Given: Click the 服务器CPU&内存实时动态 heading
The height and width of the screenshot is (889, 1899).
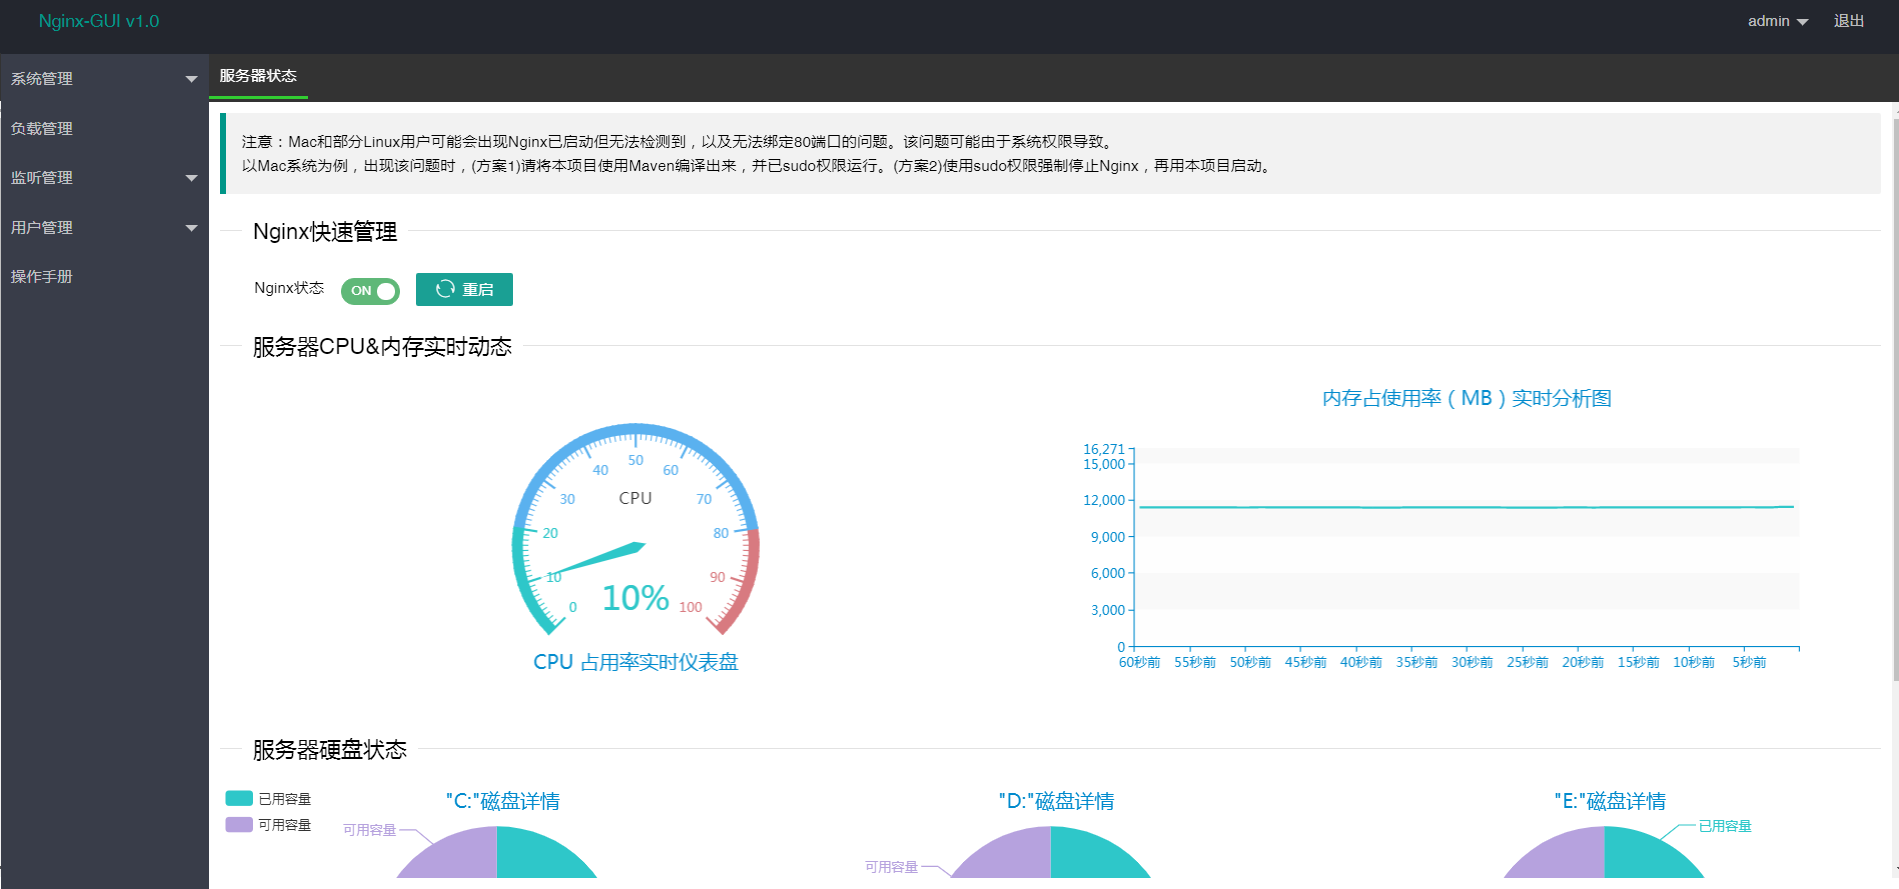Looking at the screenshot, I should click(x=382, y=347).
